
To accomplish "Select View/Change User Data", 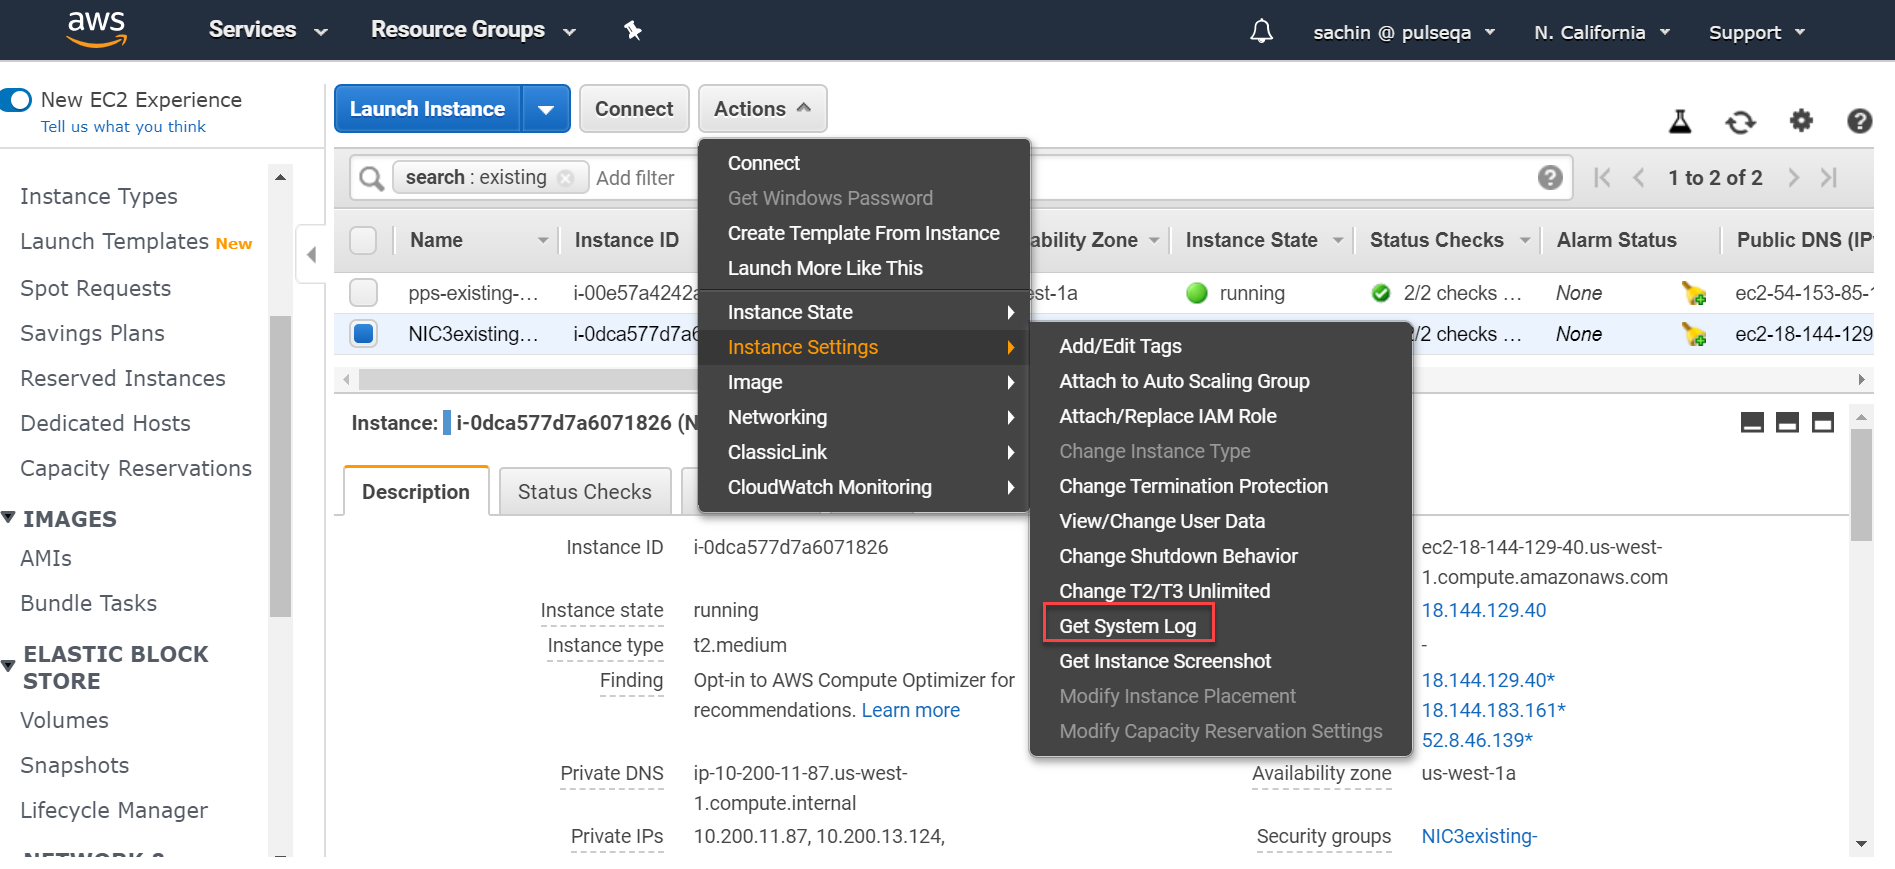I will (x=1162, y=521).
